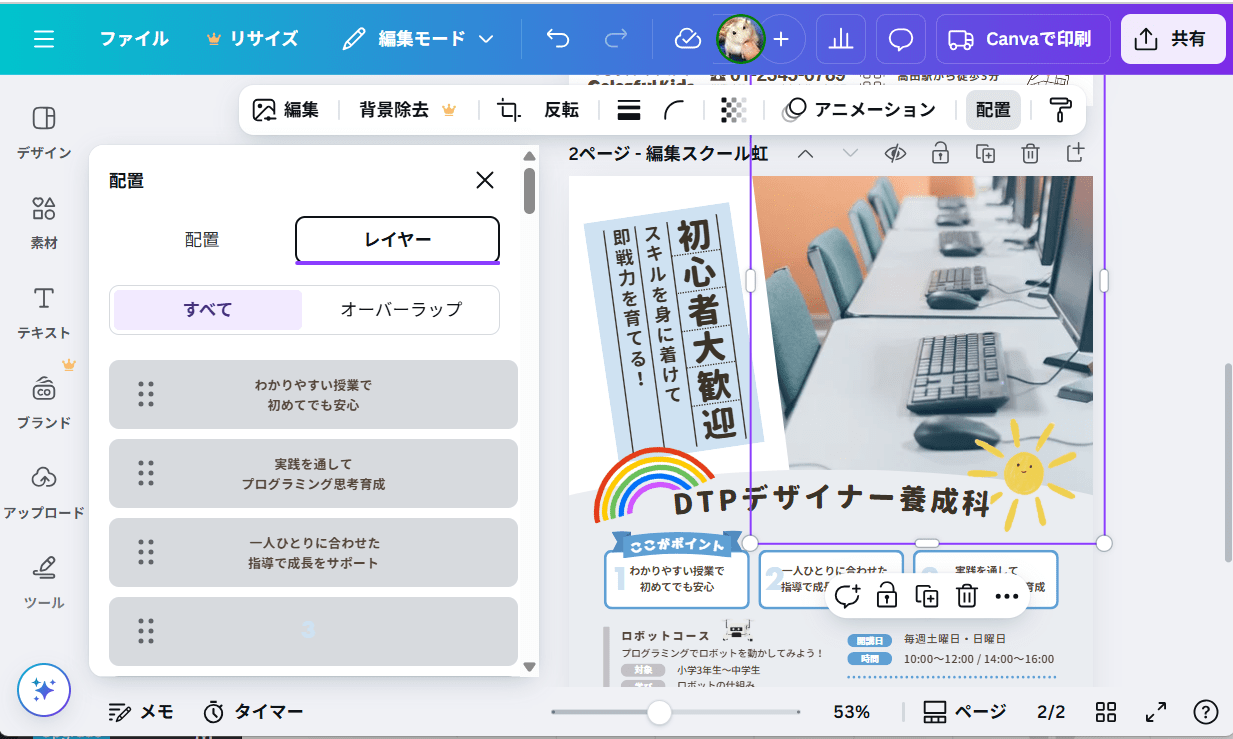Move page 2 down with chevron
1233x739 pixels.
[x=850, y=153]
